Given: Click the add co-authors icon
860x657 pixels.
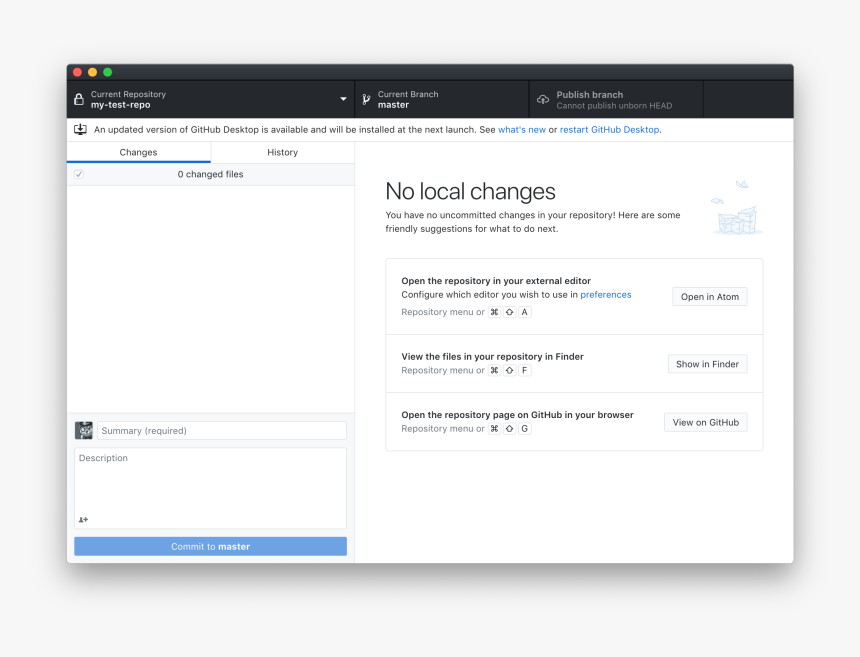Looking at the screenshot, I should pyautogui.click(x=83, y=519).
